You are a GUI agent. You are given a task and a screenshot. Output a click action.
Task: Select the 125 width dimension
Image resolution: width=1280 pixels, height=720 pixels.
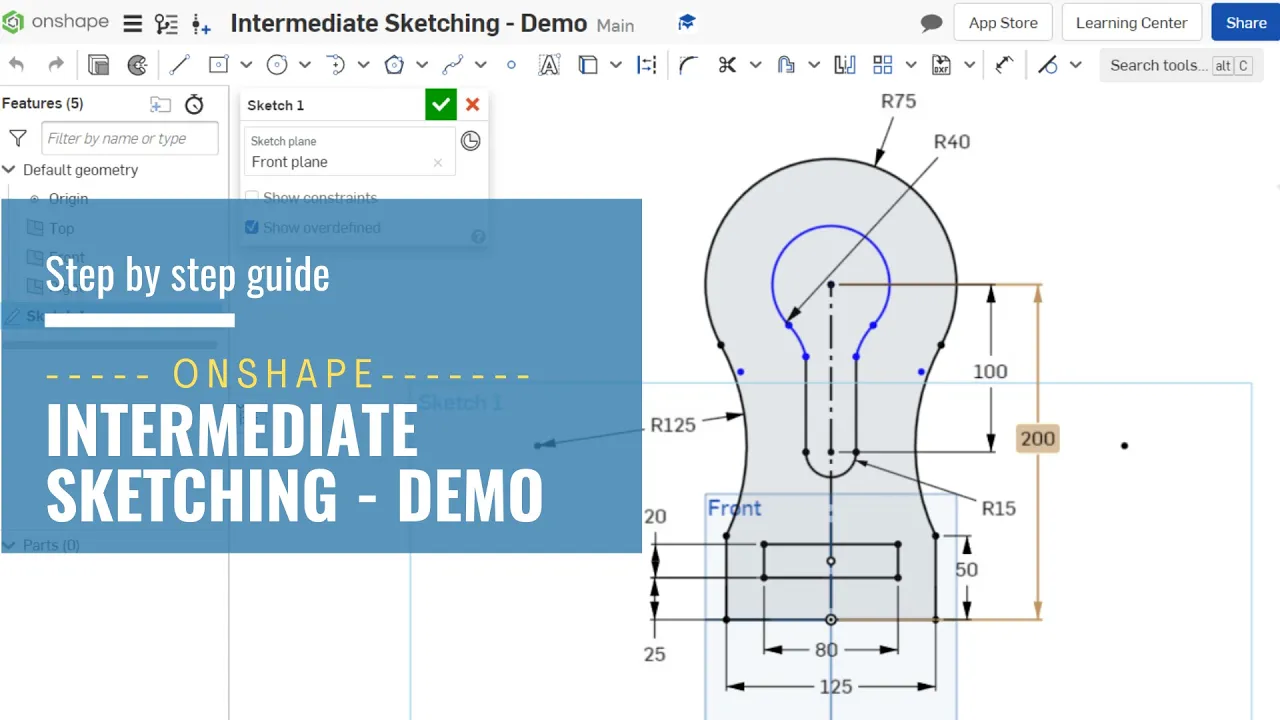[836, 686]
